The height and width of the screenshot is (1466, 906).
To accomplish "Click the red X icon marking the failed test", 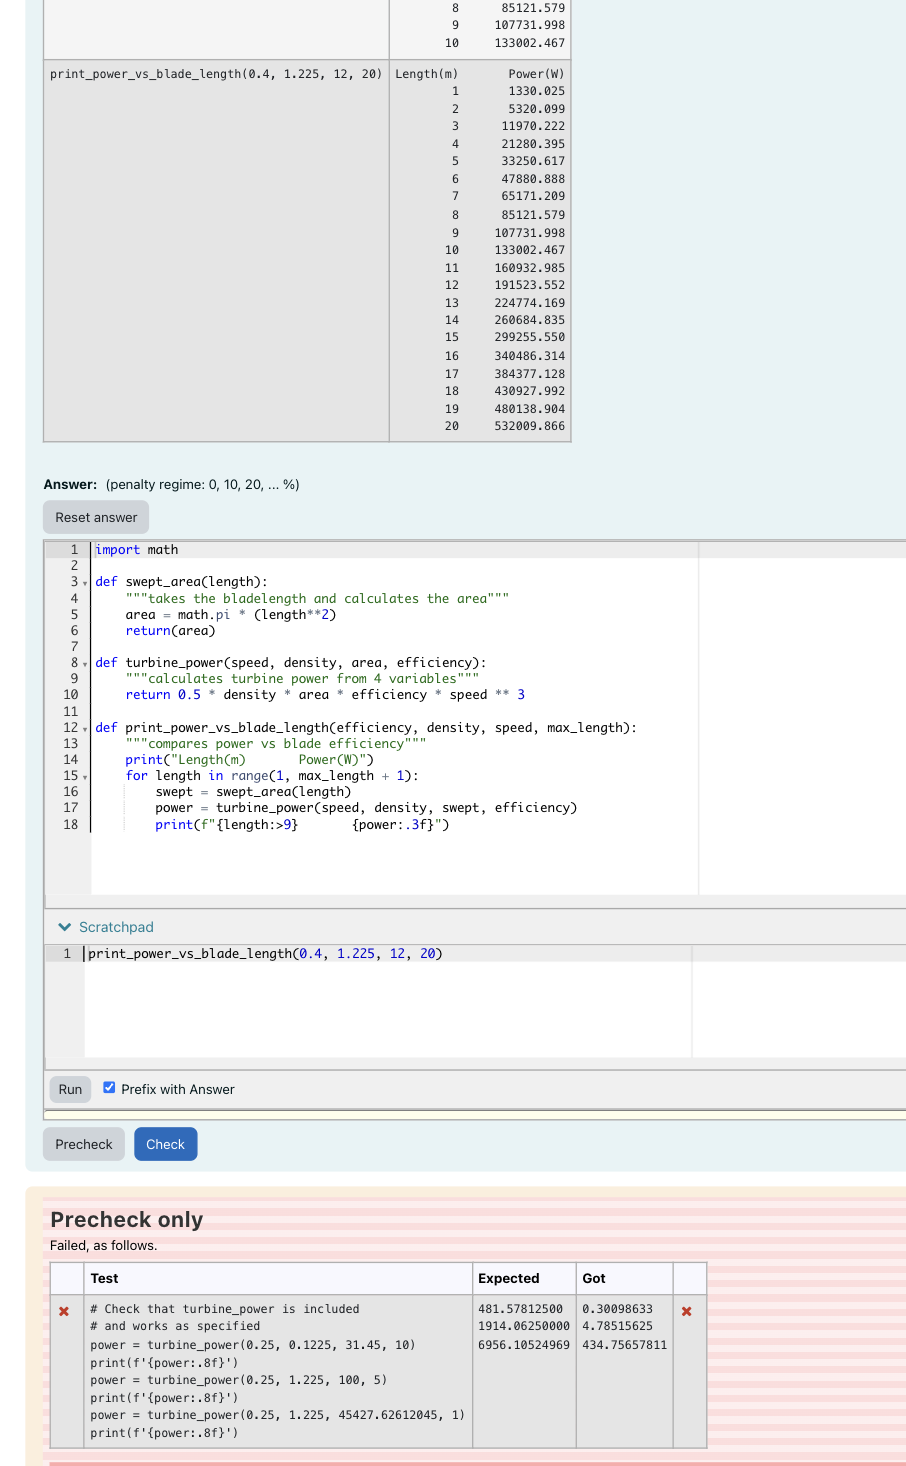I will [65, 1310].
